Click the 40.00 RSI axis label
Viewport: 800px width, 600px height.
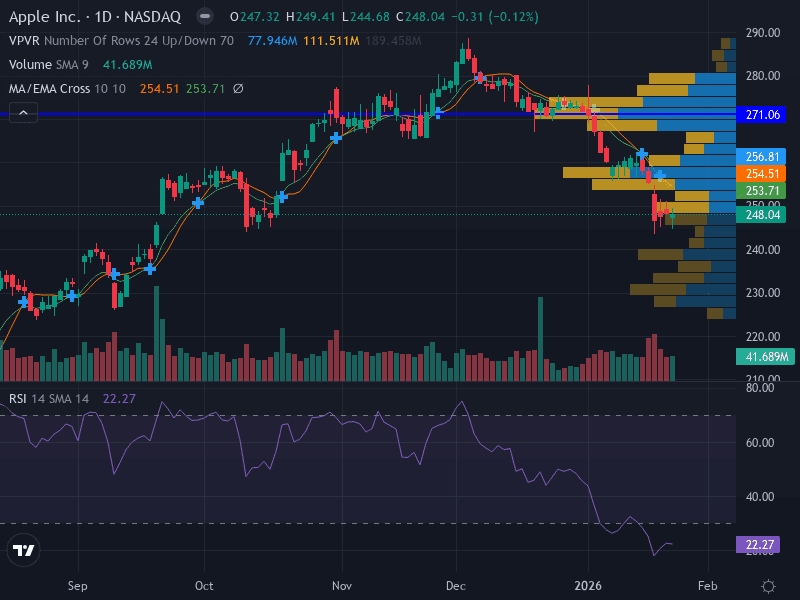(x=760, y=497)
